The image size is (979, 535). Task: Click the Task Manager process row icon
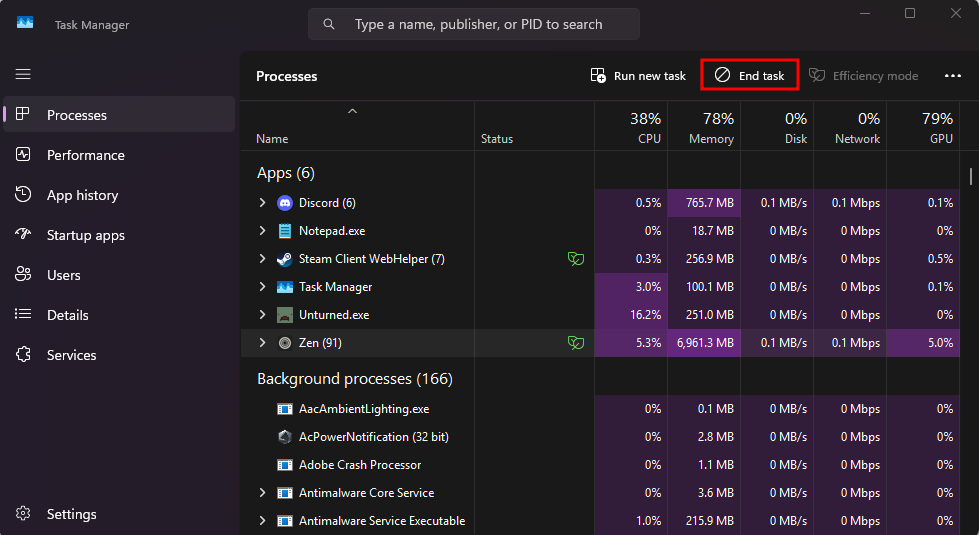285,287
